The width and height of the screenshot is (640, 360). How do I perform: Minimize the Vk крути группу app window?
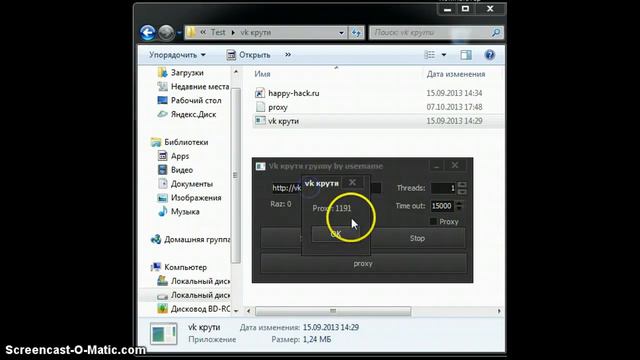coord(436,166)
